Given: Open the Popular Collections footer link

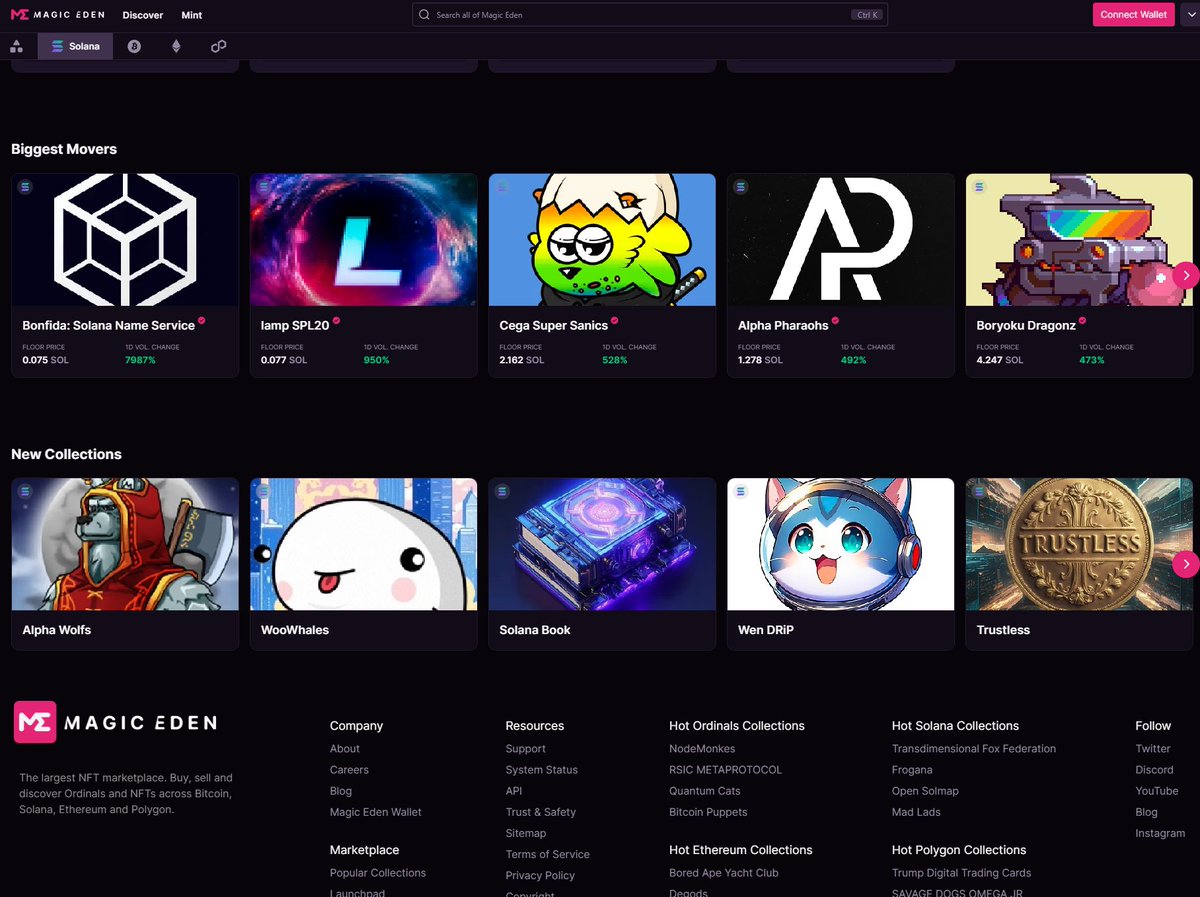Looking at the screenshot, I should click(x=378, y=873).
